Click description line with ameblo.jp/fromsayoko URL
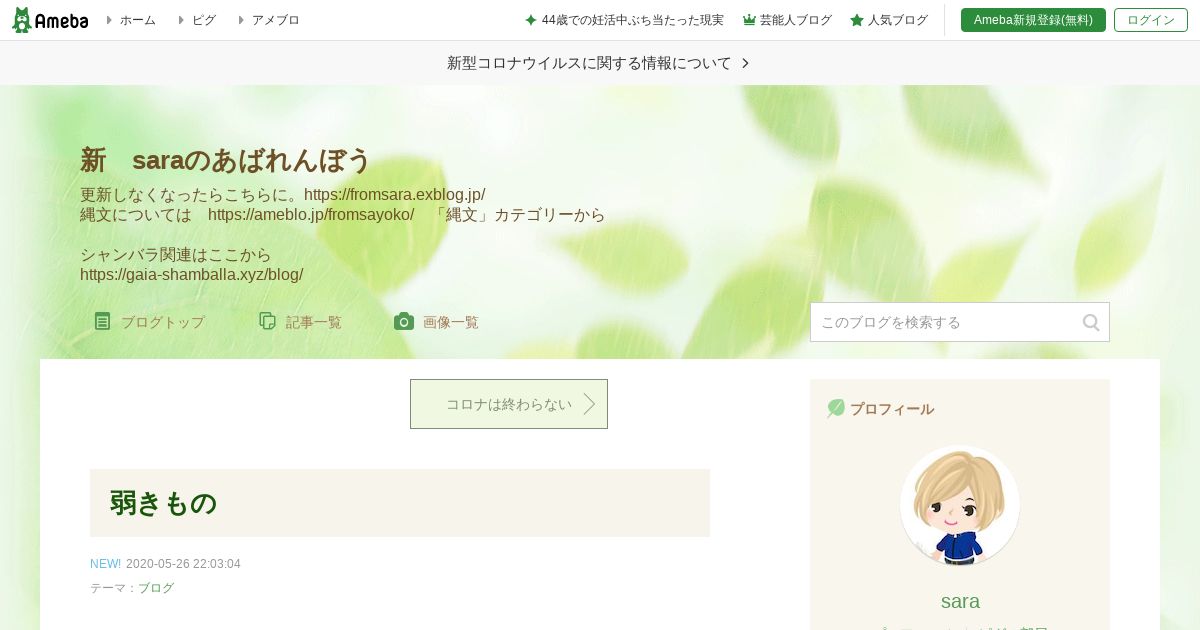This screenshot has height=630, width=1200. coord(343,215)
